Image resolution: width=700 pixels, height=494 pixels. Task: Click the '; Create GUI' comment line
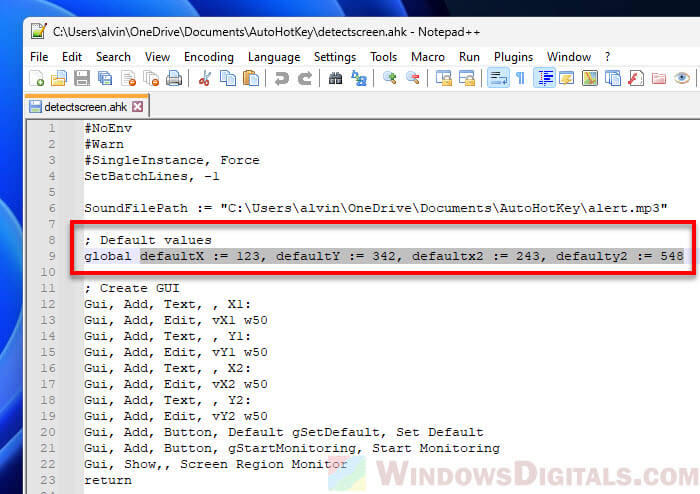point(132,288)
